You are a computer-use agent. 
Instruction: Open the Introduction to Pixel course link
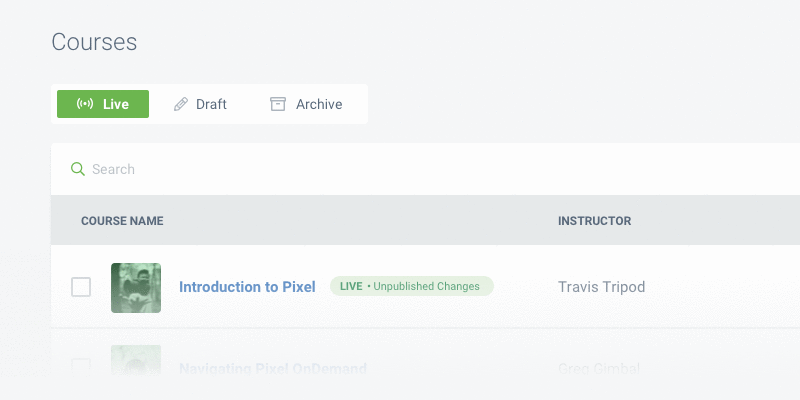(x=247, y=287)
